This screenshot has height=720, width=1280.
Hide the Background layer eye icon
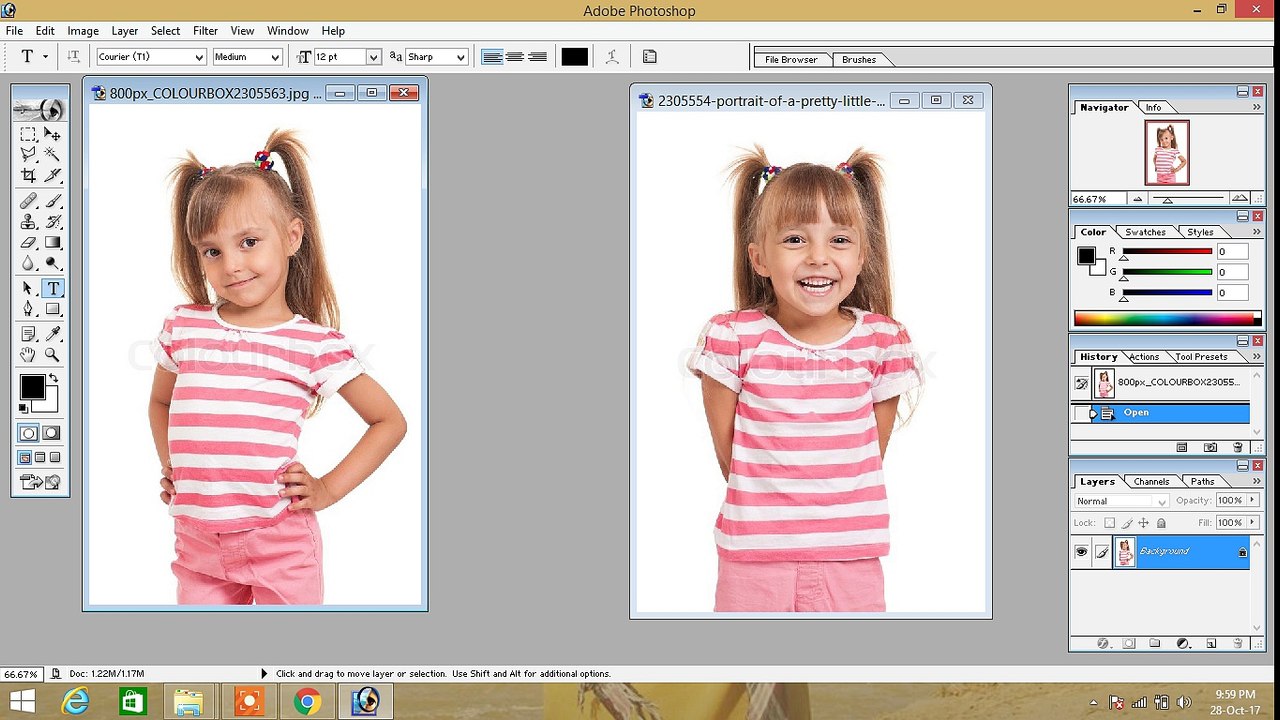1081,551
